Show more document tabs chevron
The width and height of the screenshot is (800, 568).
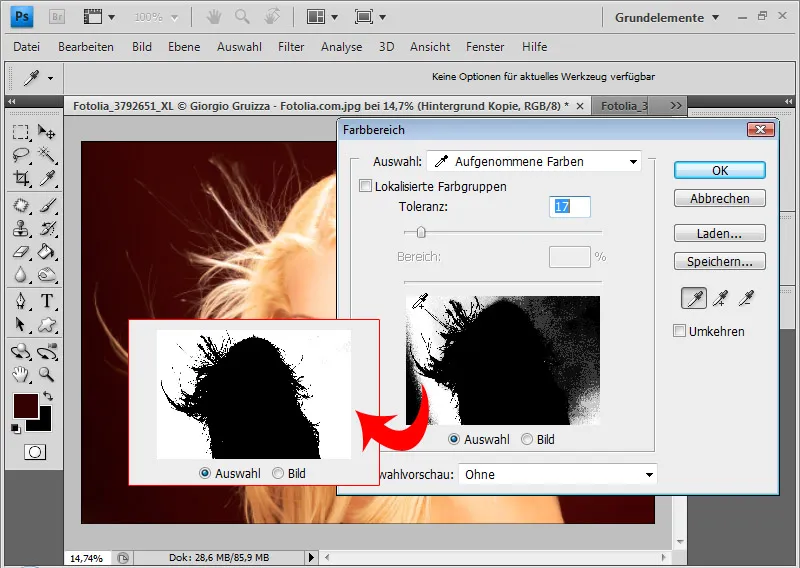(x=676, y=106)
